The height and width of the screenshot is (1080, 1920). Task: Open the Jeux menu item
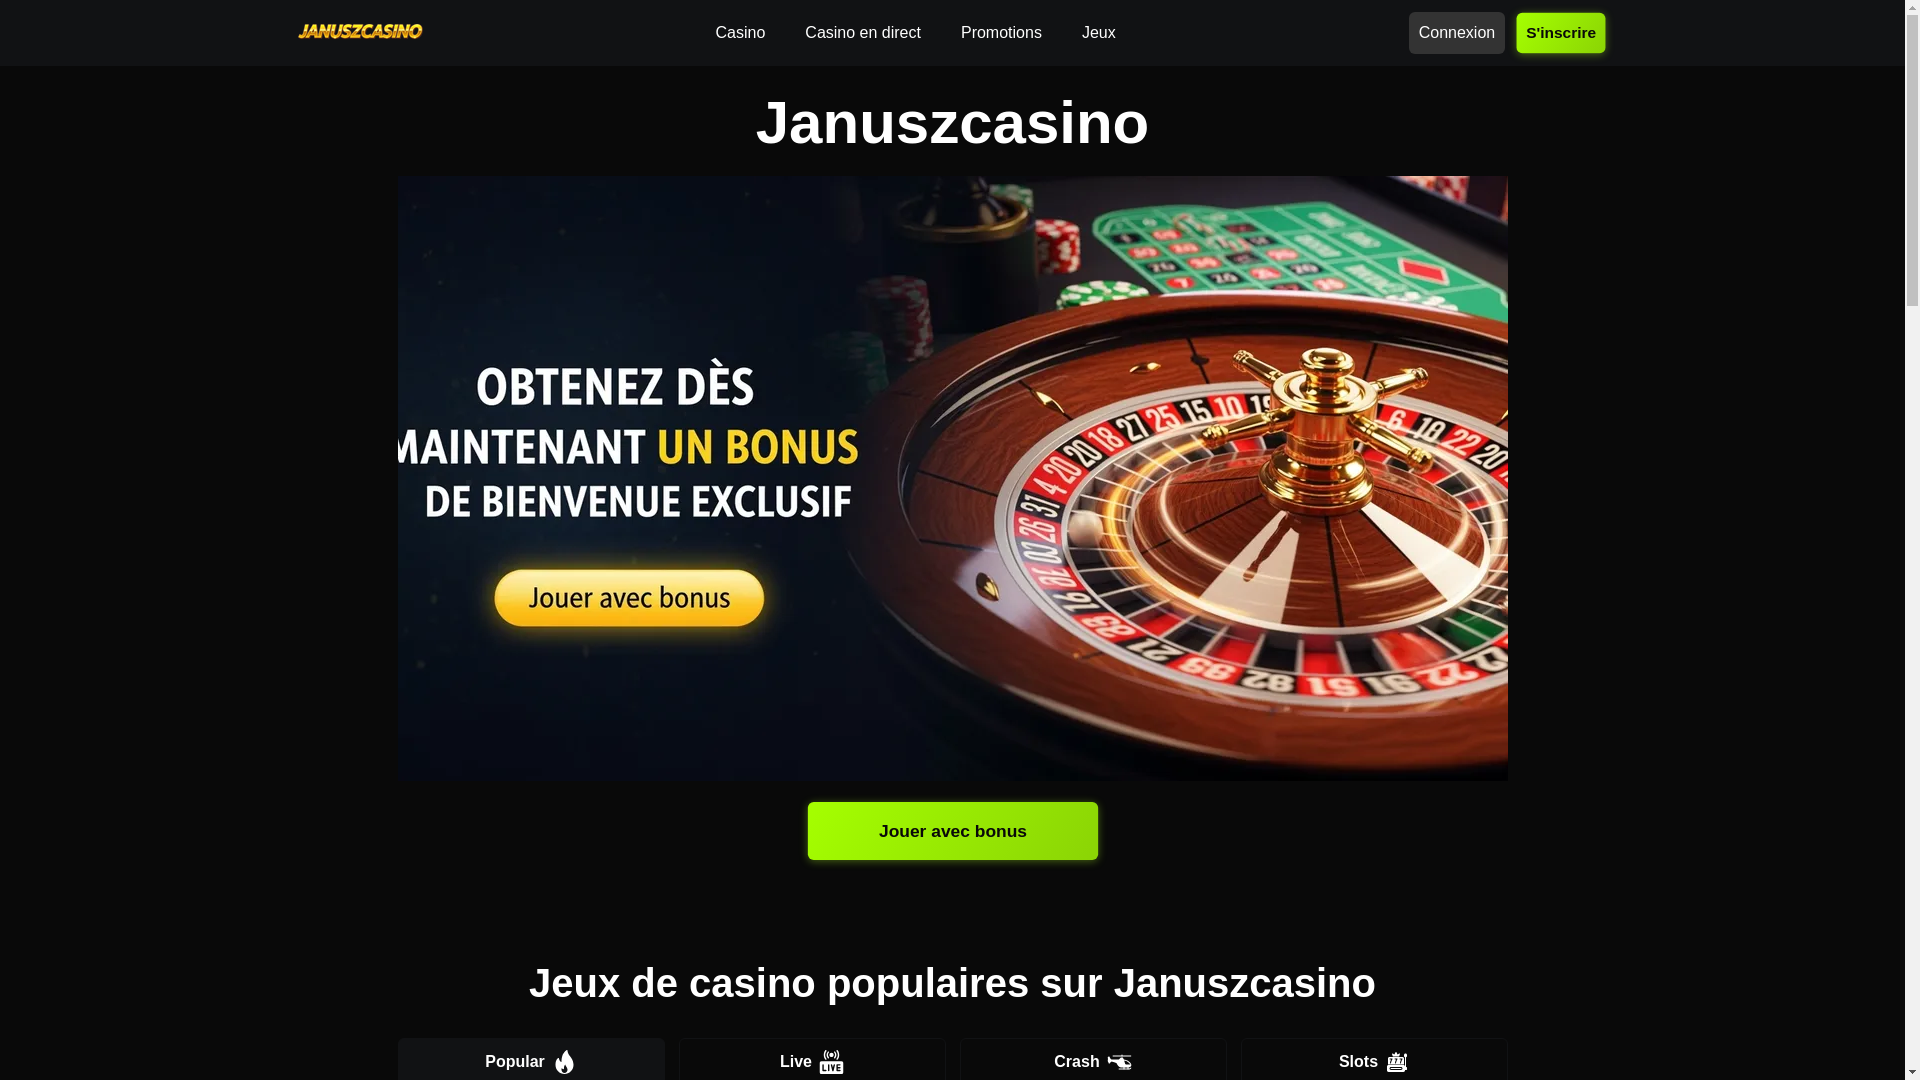(x=1098, y=33)
